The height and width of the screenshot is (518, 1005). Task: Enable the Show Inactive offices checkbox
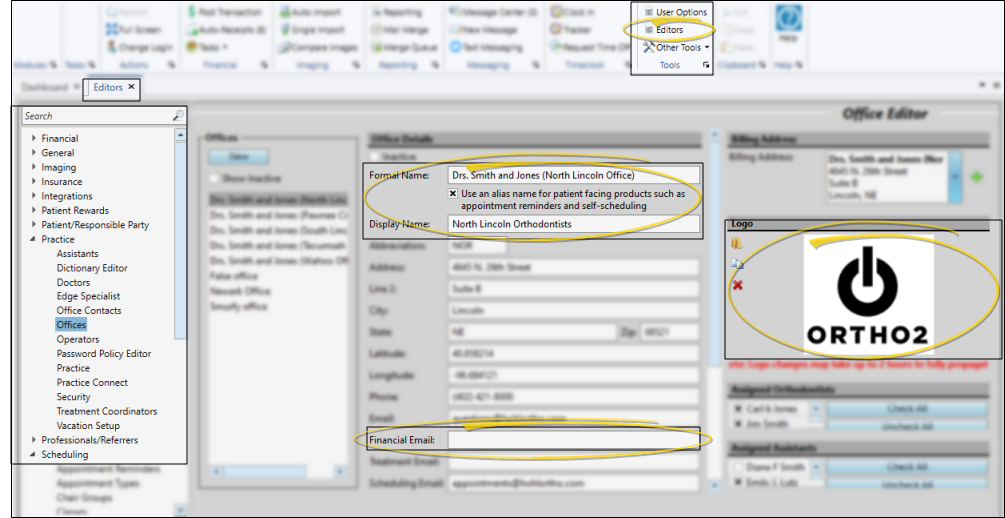click(213, 178)
